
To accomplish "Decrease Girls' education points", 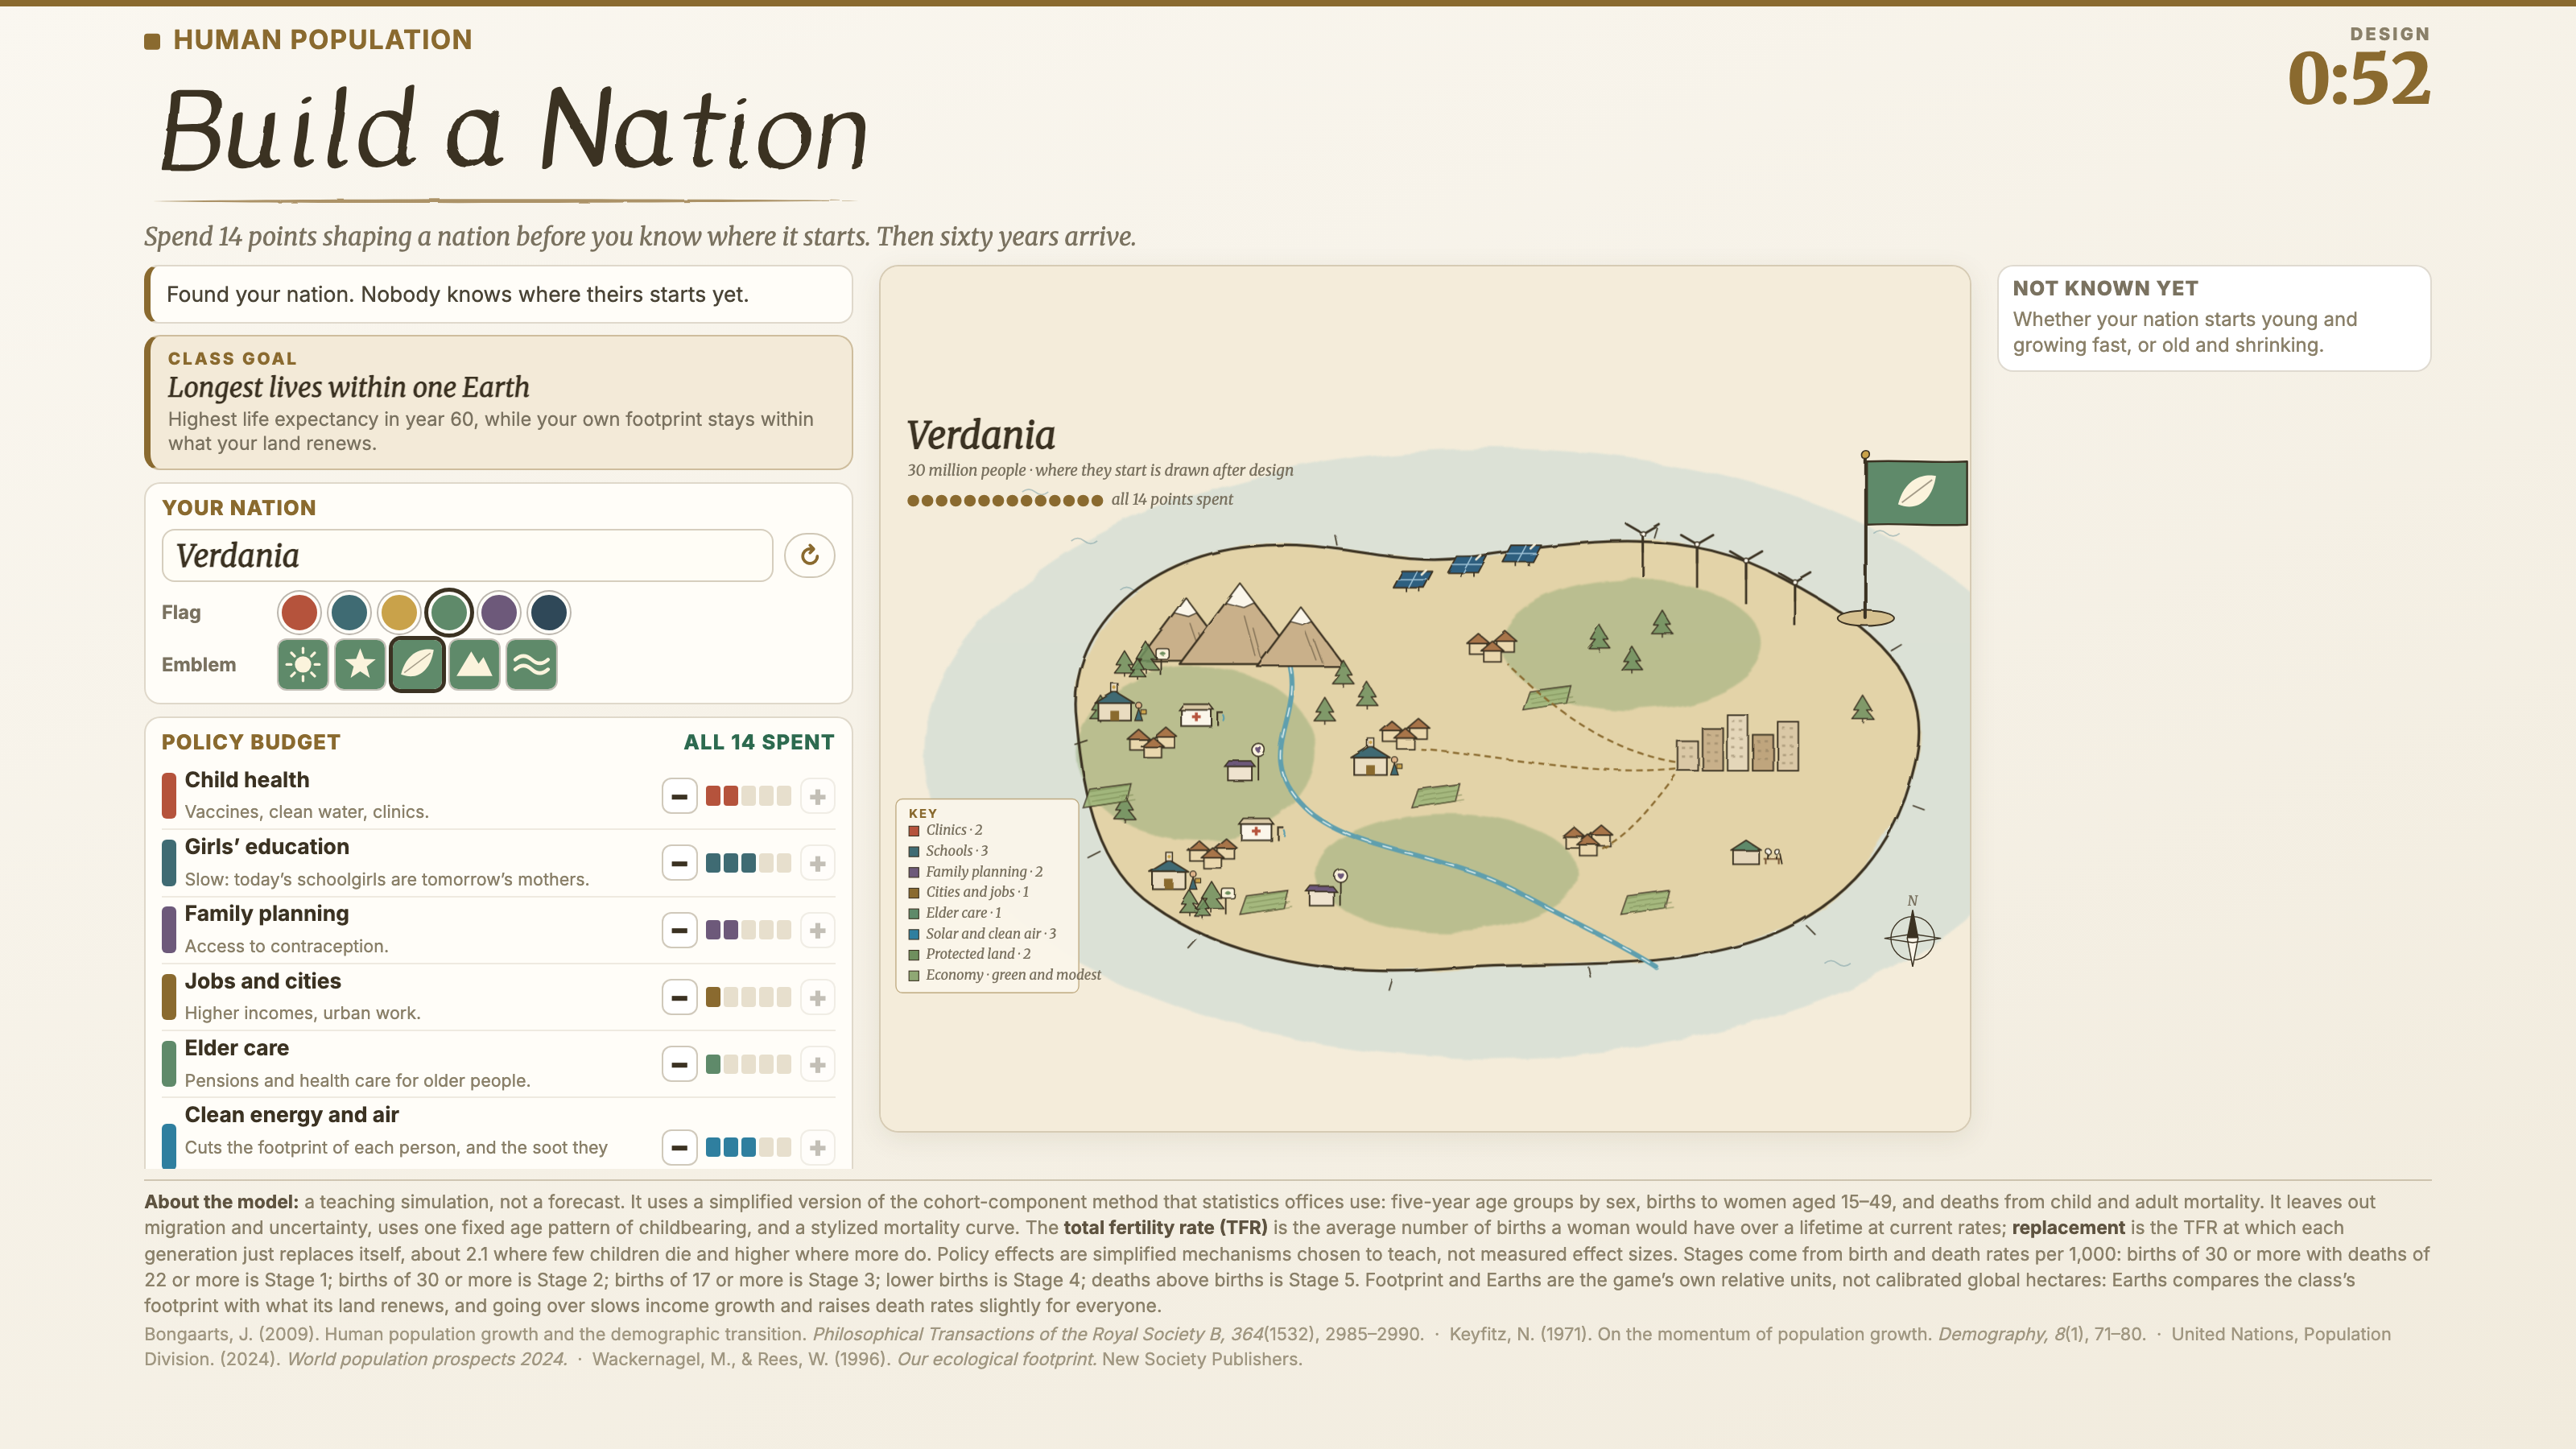I will coord(679,863).
